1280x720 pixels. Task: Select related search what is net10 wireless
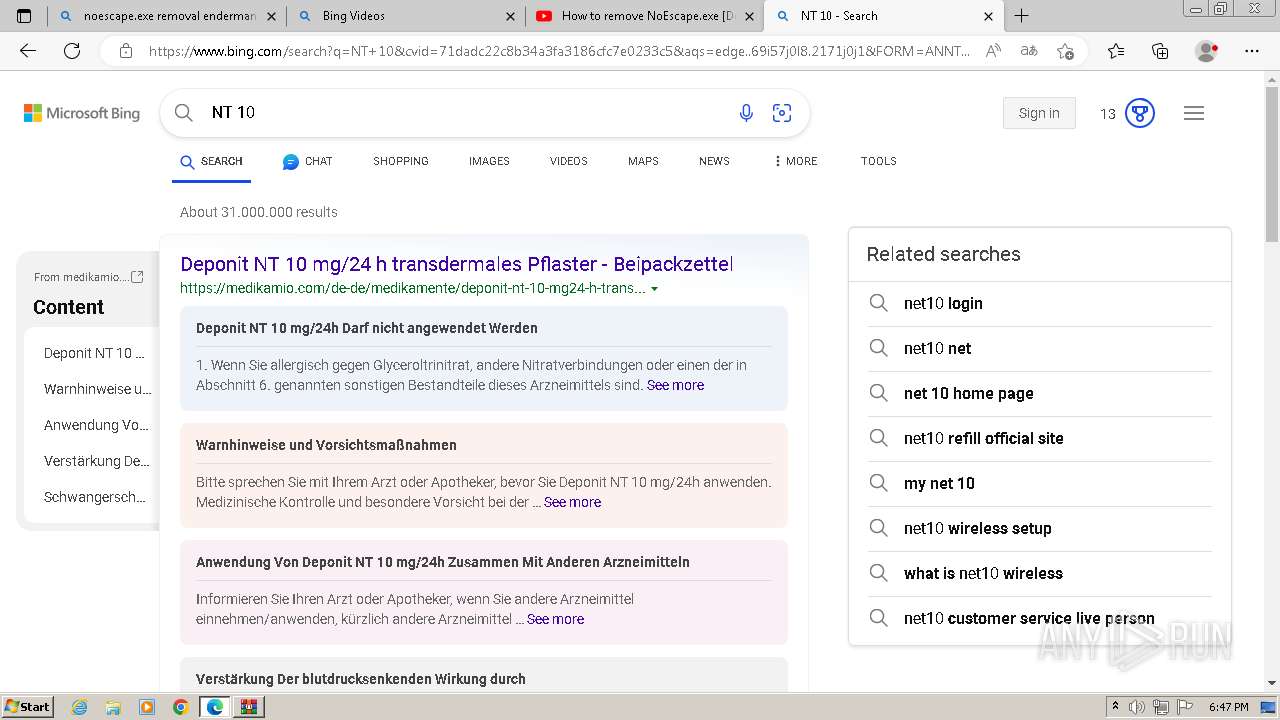pyautogui.click(x=1040, y=573)
